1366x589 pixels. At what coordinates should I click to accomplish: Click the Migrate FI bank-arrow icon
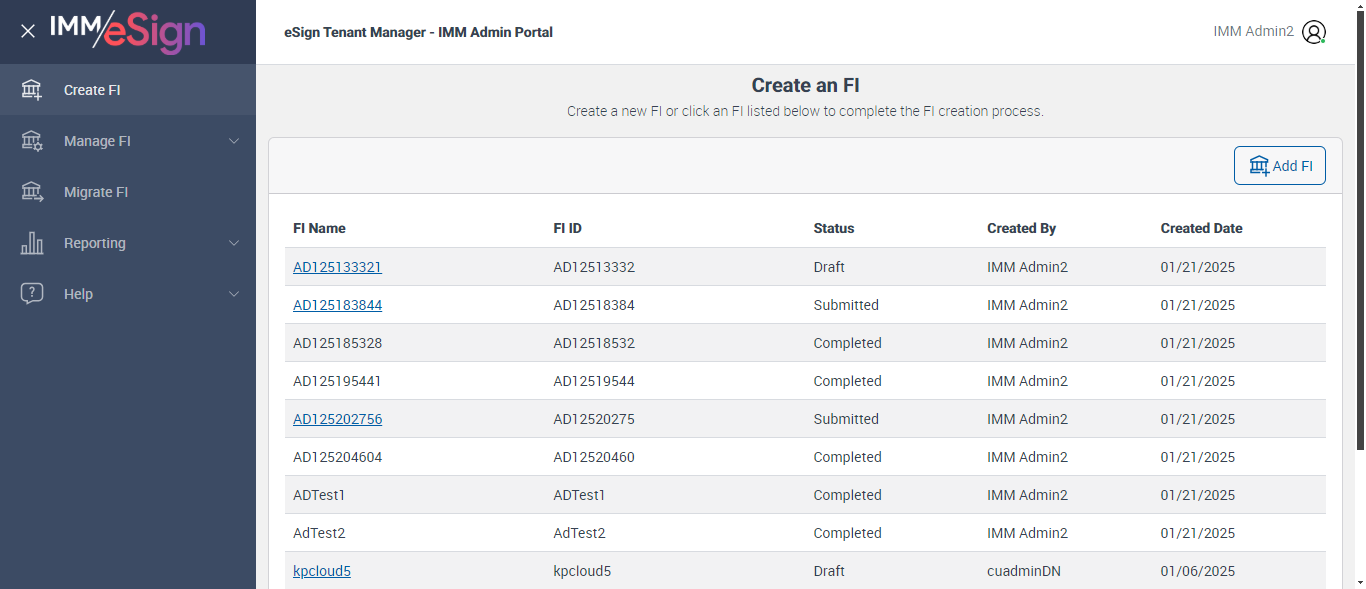pyautogui.click(x=32, y=192)
